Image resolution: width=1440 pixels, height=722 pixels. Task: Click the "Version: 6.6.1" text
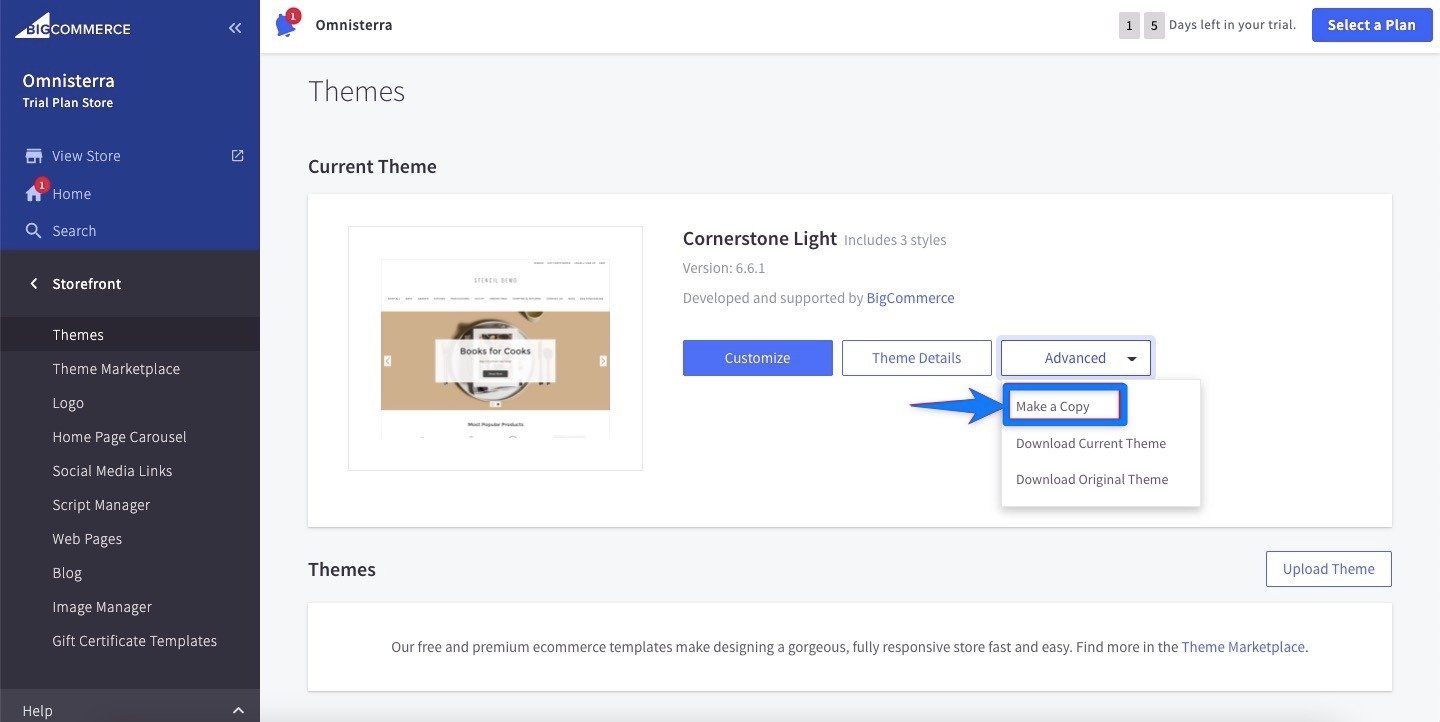tap(724, 268)
